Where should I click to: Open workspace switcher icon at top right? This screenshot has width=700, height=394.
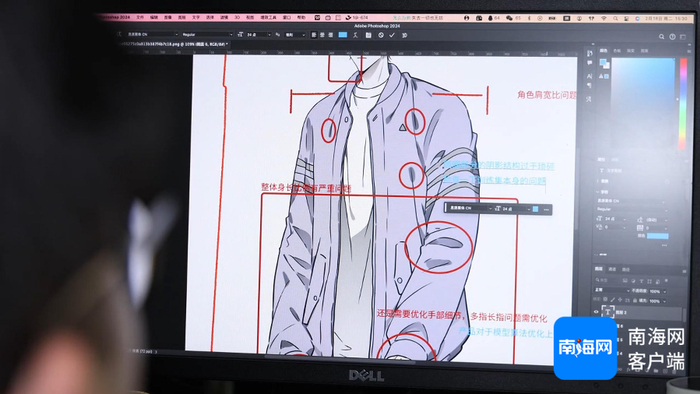[x=683, y=37]
